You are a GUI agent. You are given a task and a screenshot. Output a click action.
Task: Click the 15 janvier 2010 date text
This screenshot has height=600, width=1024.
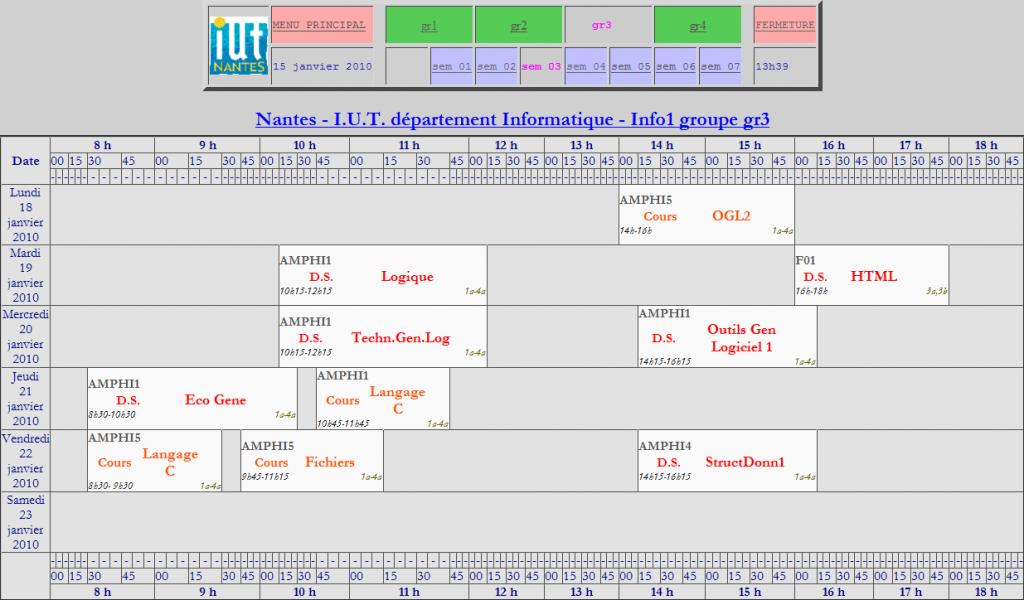coord(322,67)
